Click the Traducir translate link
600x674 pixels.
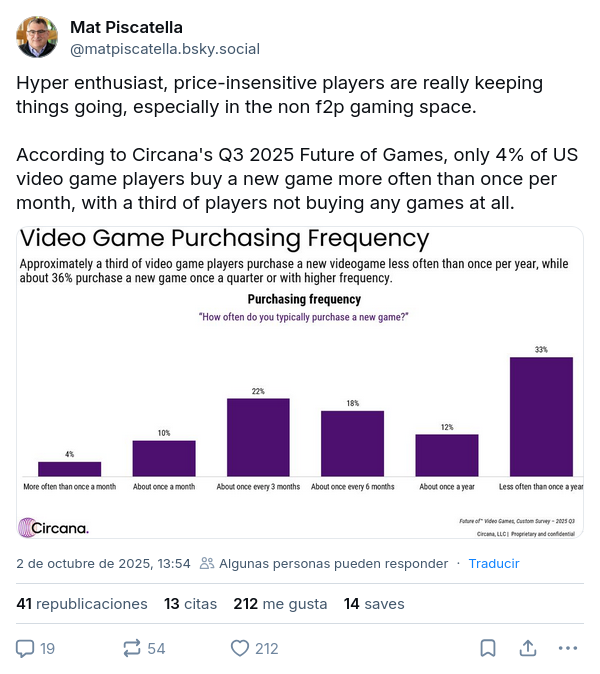point(494,563)
